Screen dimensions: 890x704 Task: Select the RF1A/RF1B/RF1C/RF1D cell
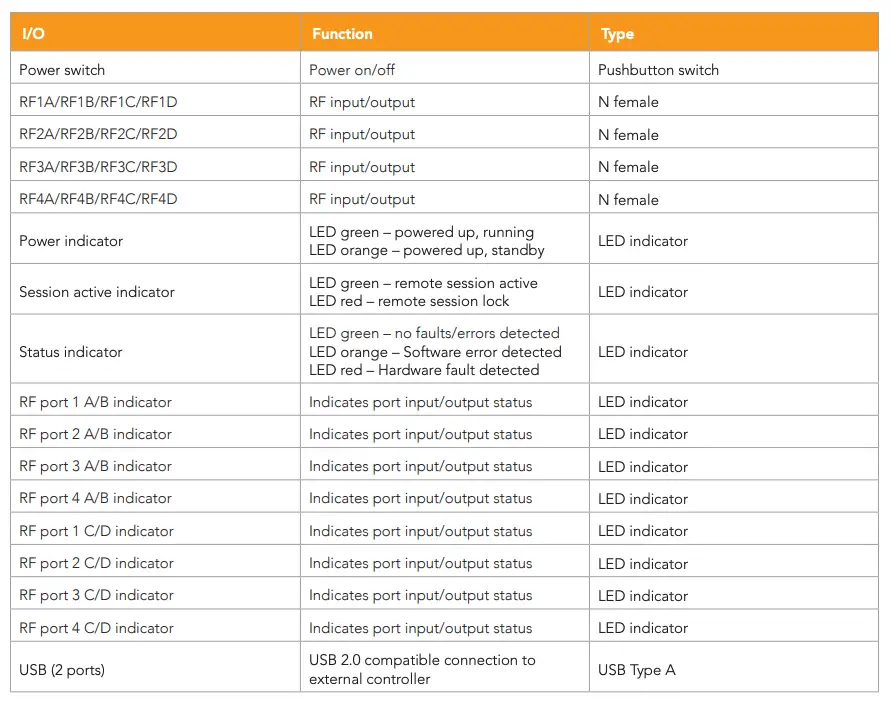(x=98, y=102)
